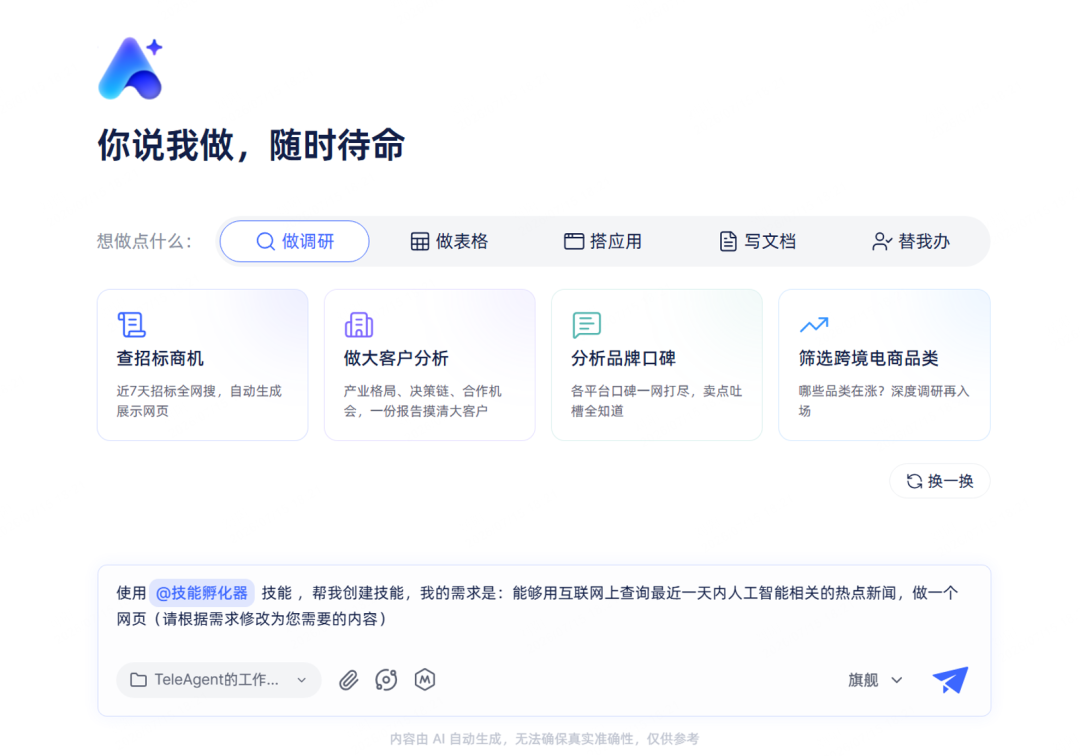Screen dimensions: 1080x756
Task: Expand the 旗舰 model selector dropdown
Action: [875, 680]
